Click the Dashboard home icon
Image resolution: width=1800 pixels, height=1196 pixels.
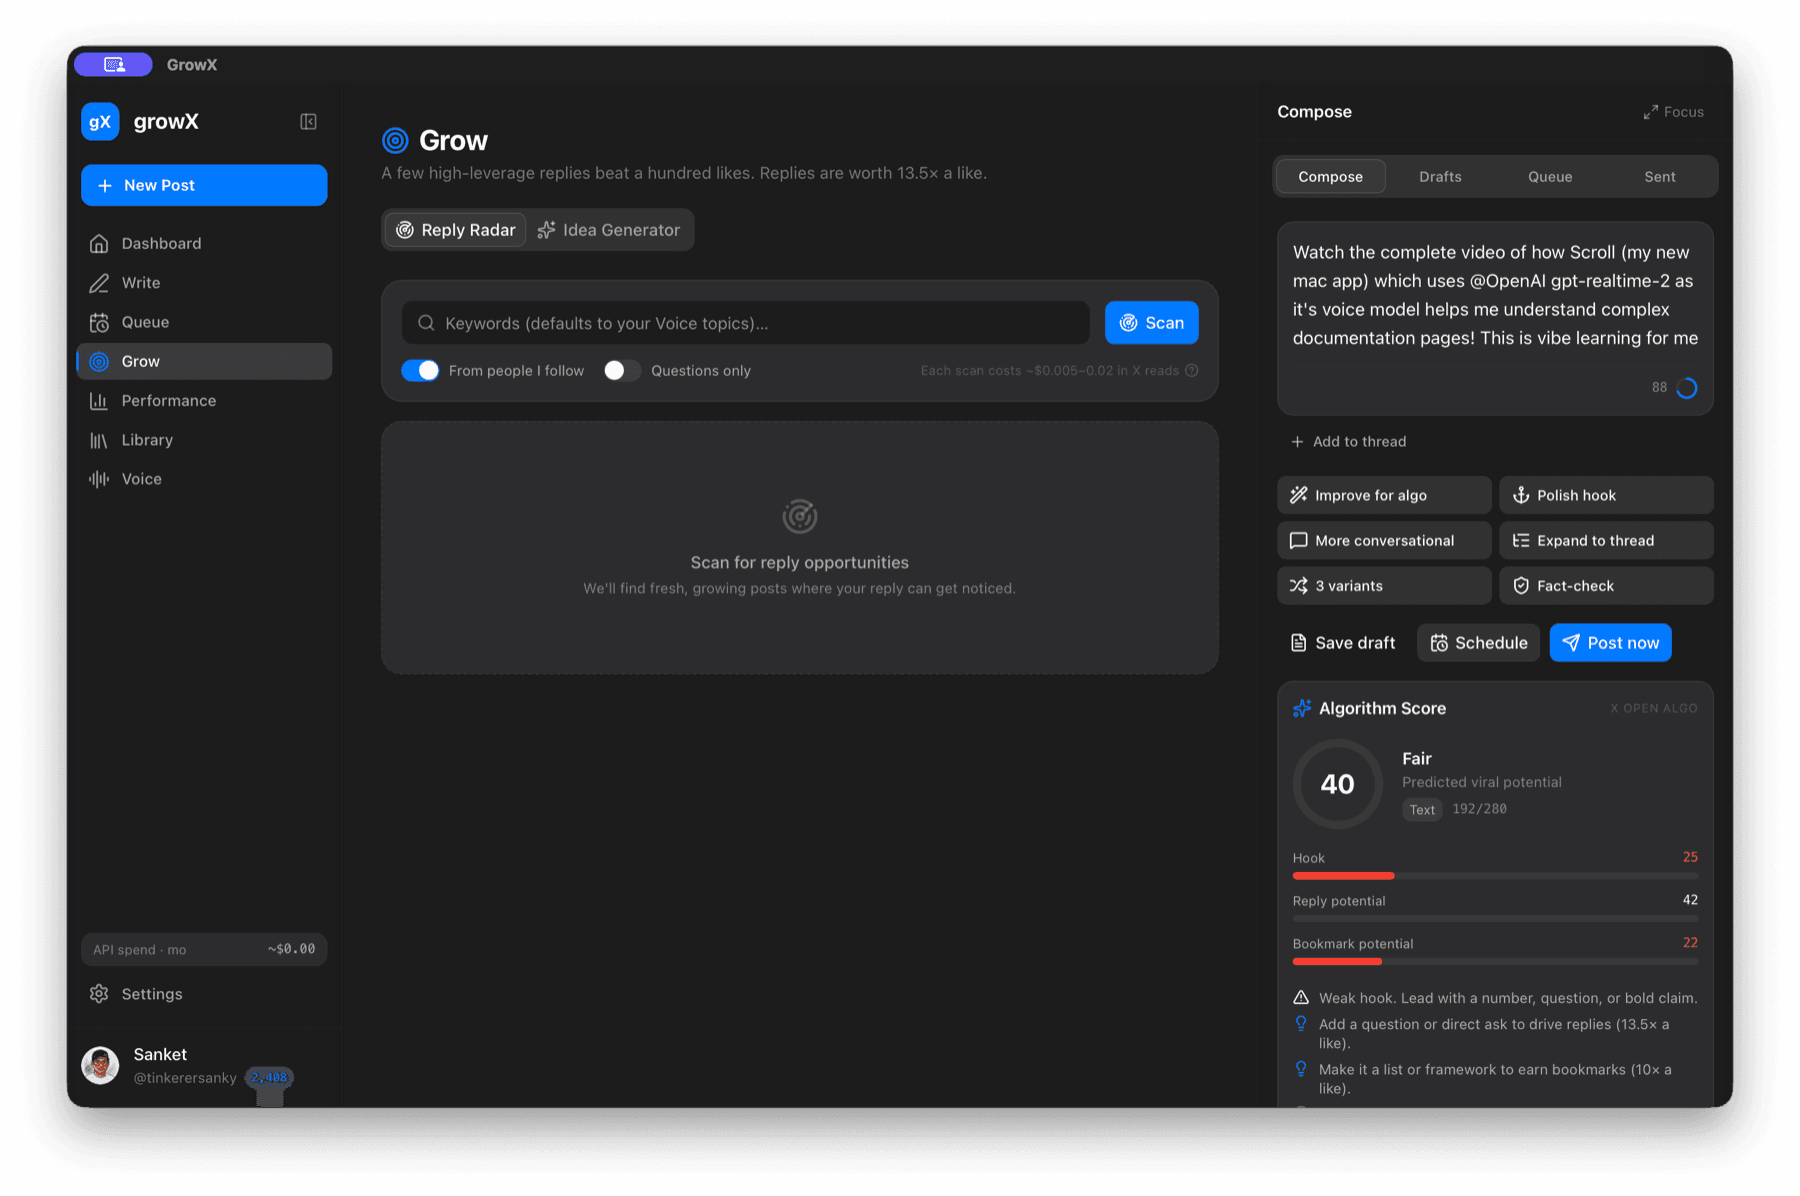point(99,243)
